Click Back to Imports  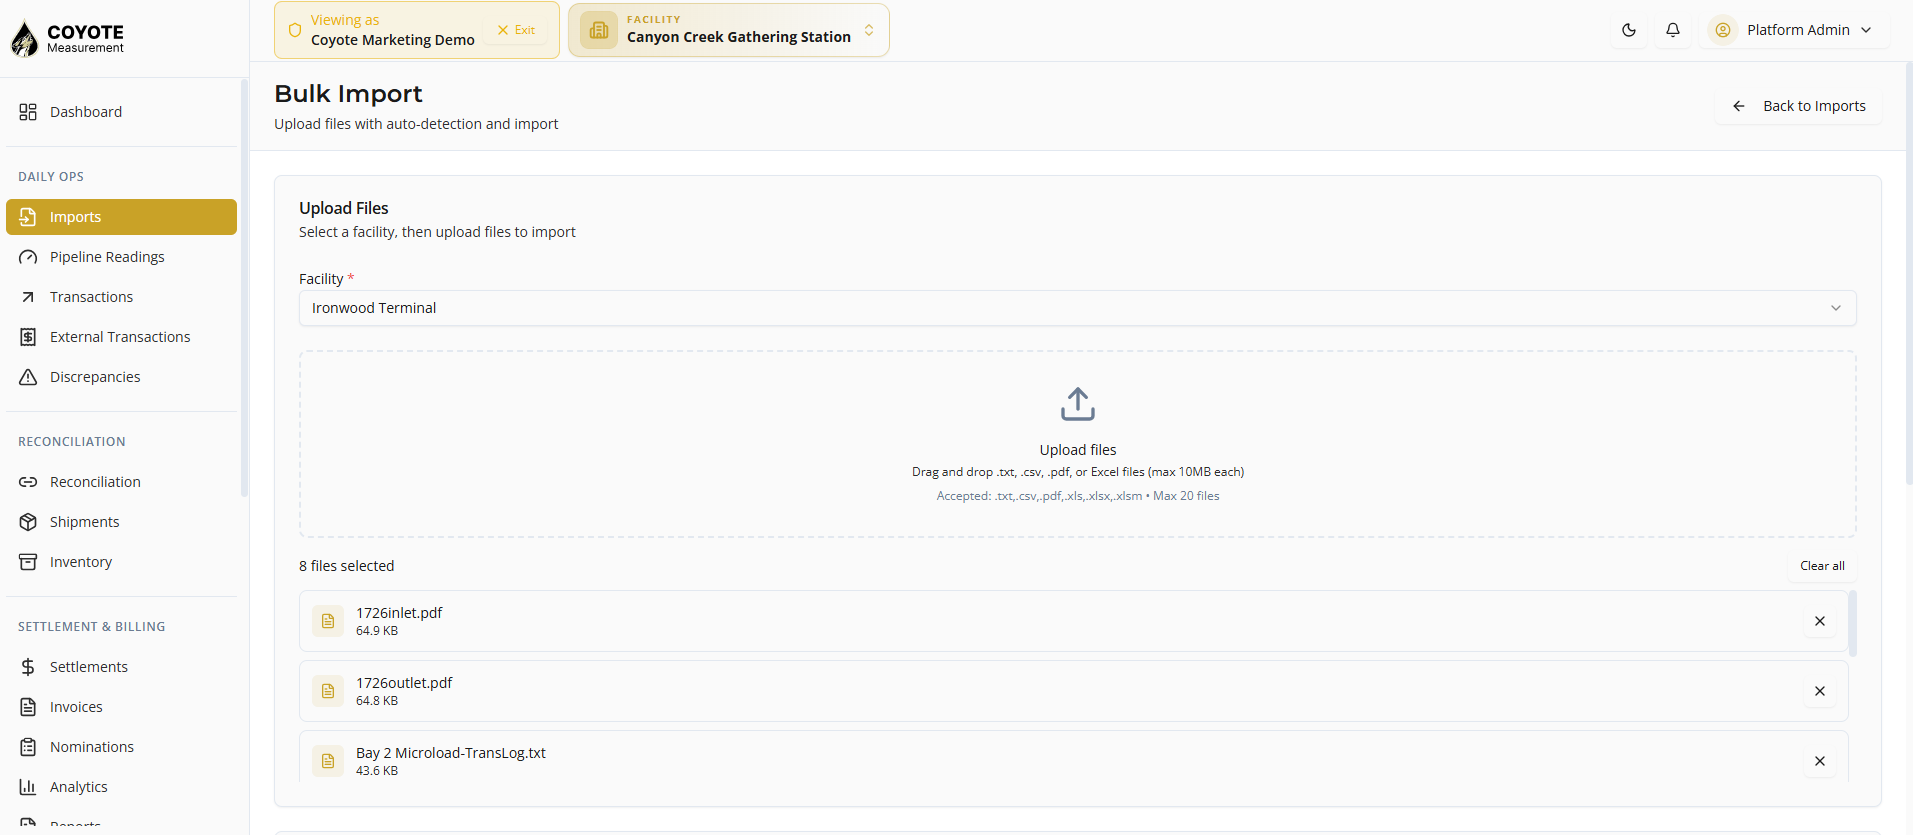point(1799,106)
